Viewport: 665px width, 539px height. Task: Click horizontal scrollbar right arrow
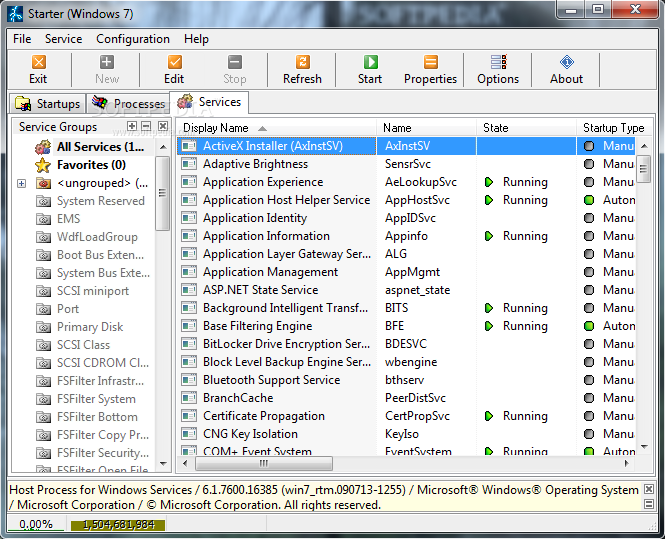coord(627,464)
